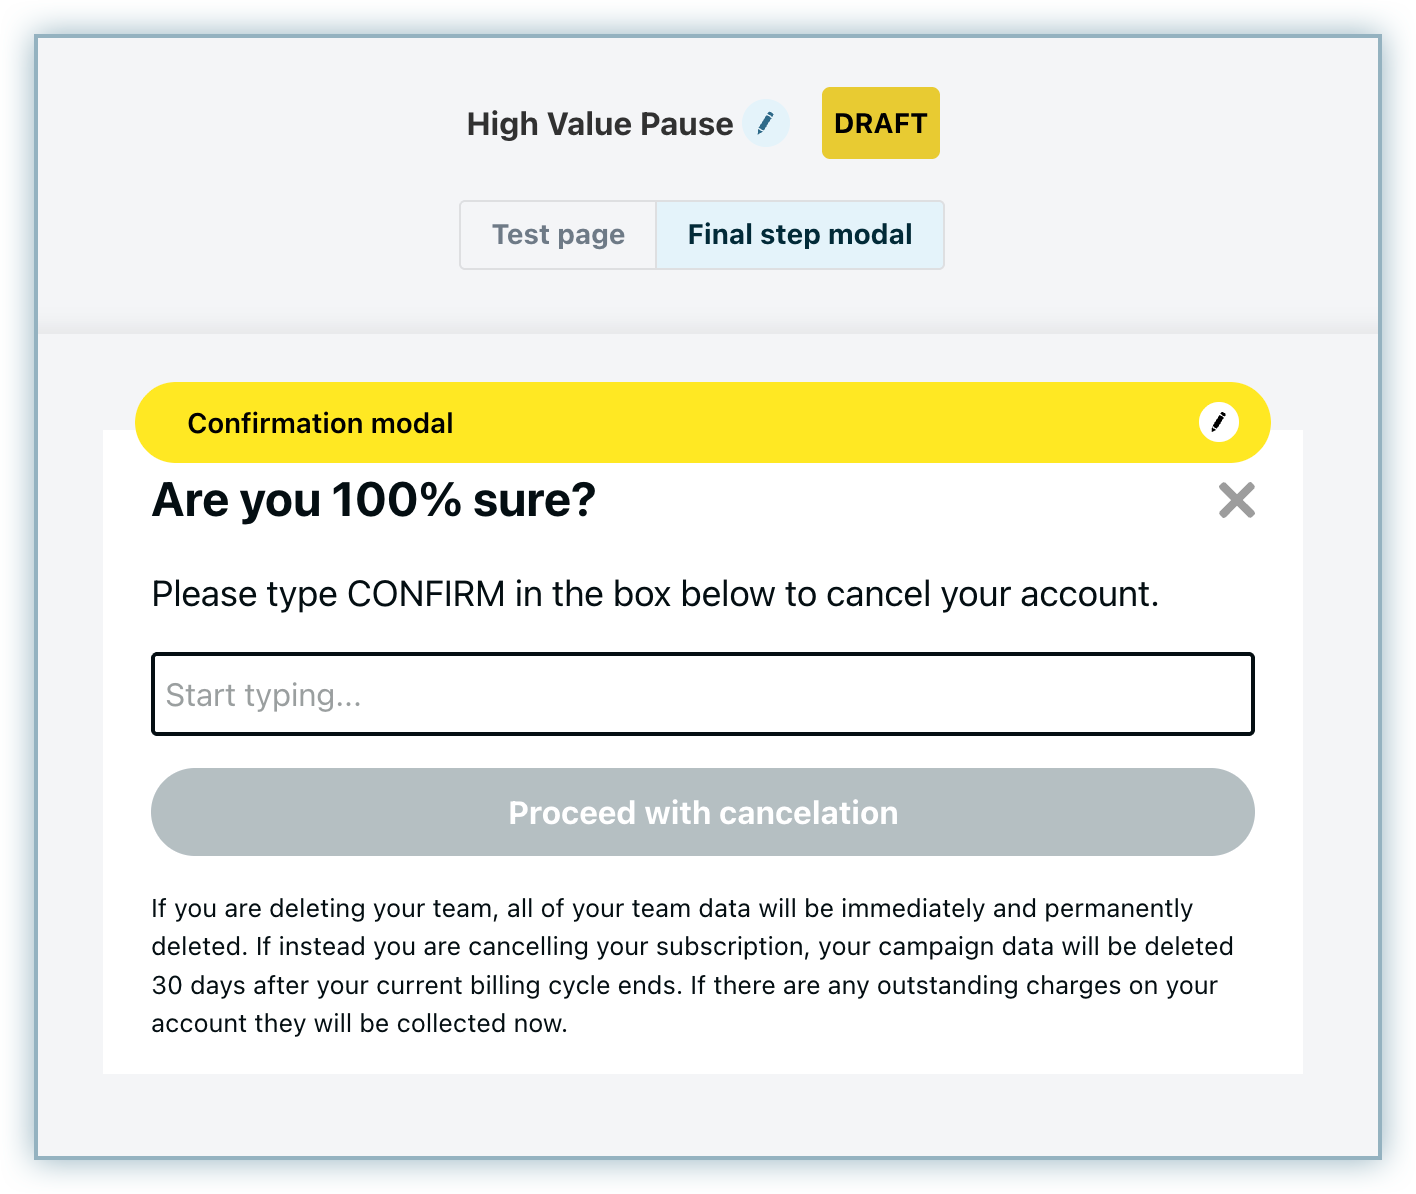The width and height of the screenshot is (1416, 1194).
Task: Select the Final step modal tab
Action: point(799,235)
